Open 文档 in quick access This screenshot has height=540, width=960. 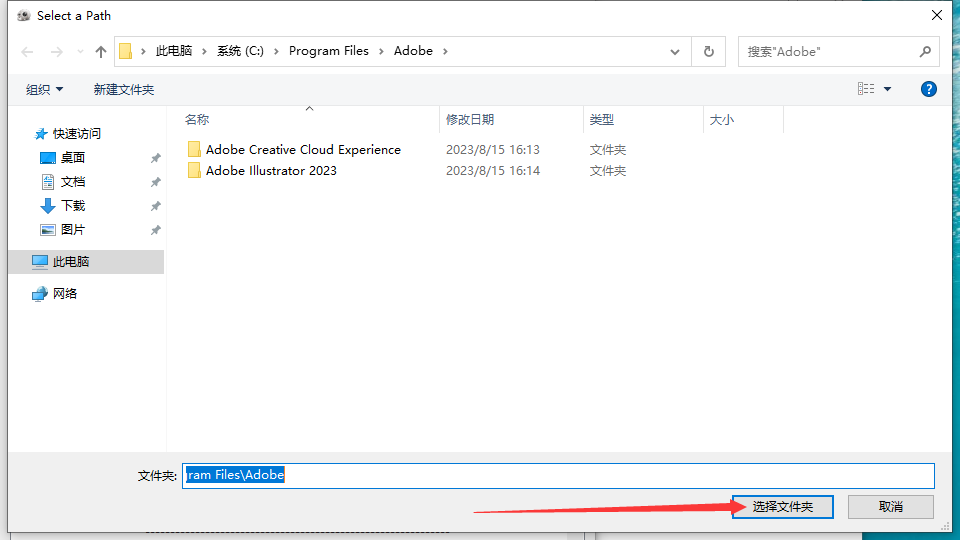click(73, 182)
